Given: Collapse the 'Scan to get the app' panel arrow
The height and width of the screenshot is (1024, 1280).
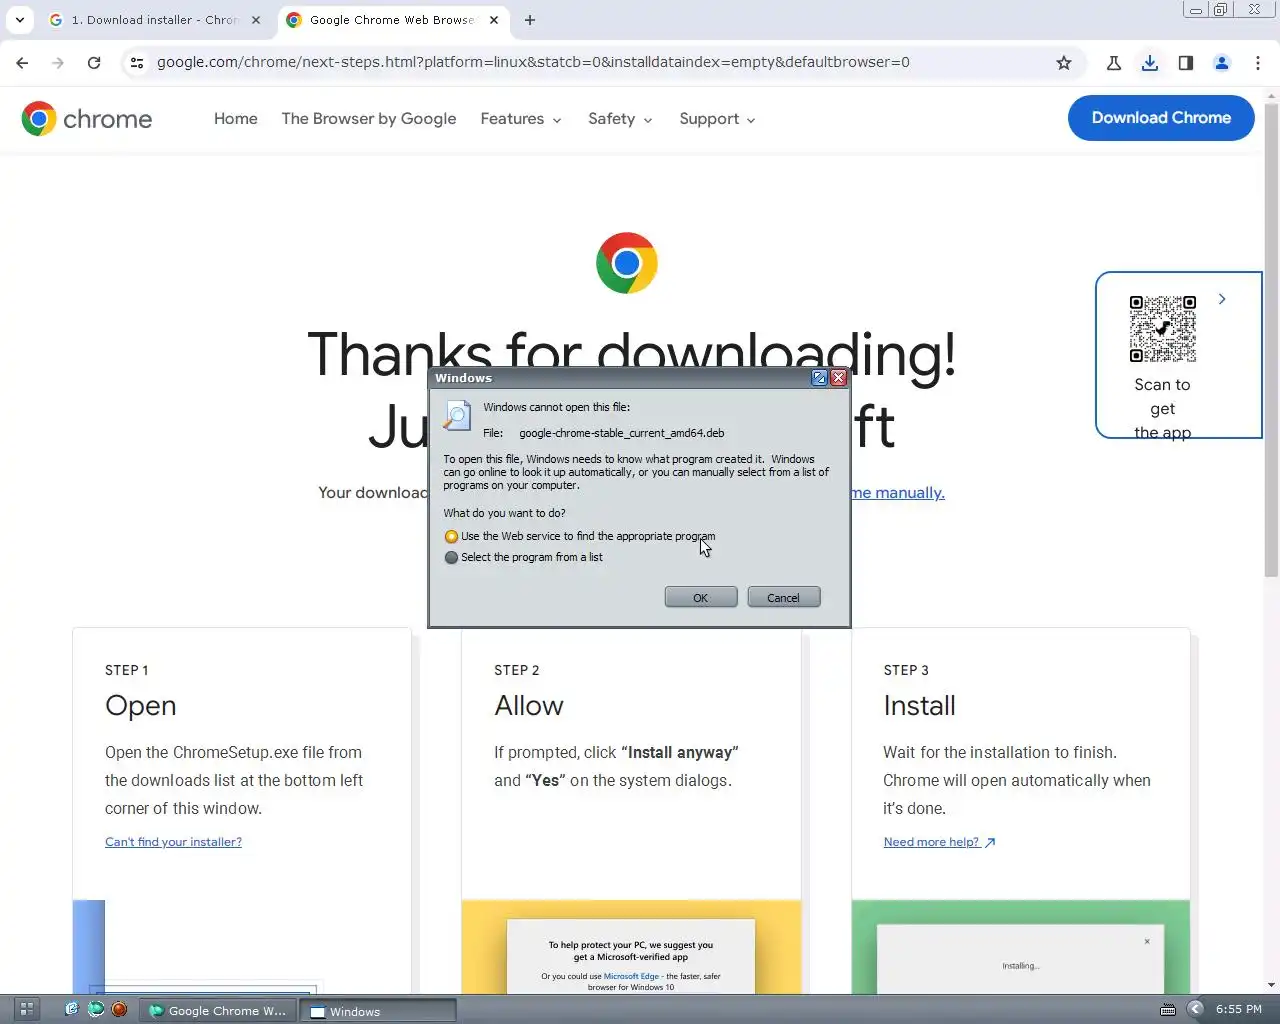Looking at the screenshot, I should point(1222,299).
